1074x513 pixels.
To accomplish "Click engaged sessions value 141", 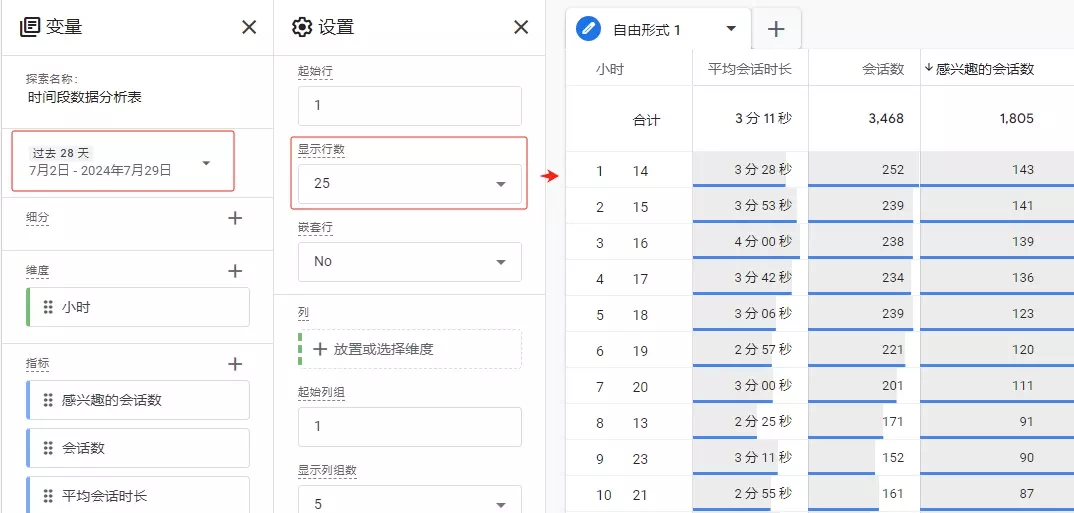I will tap(1023, 205).
